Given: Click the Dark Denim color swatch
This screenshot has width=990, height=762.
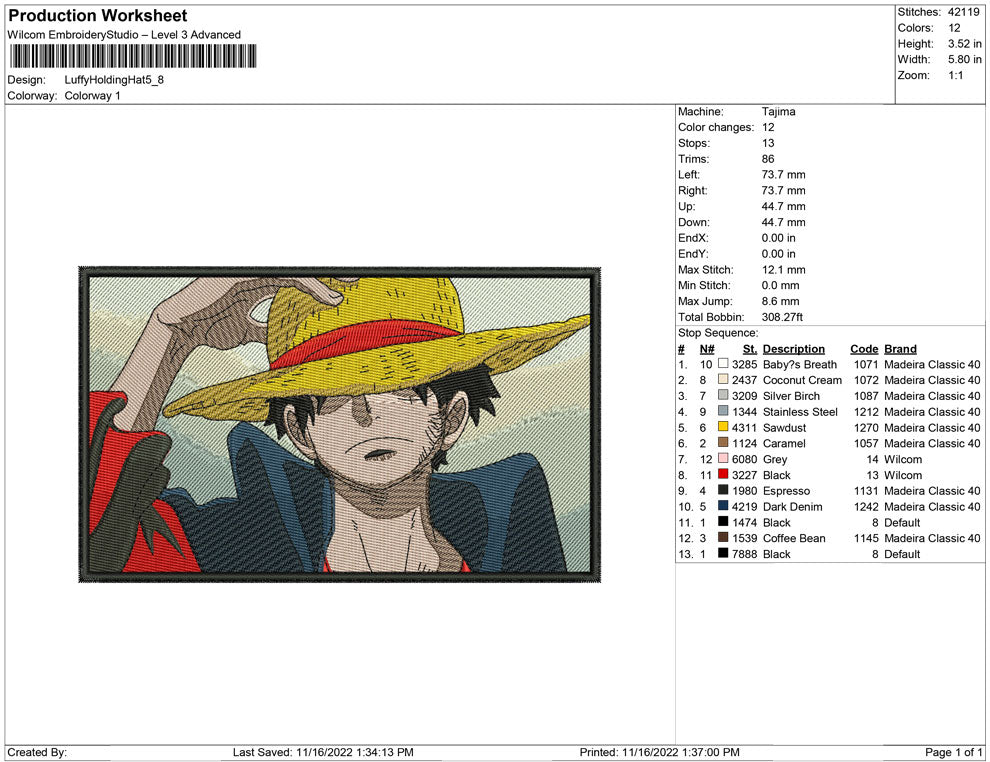Looking at the screenshot, I should (723, 506).
